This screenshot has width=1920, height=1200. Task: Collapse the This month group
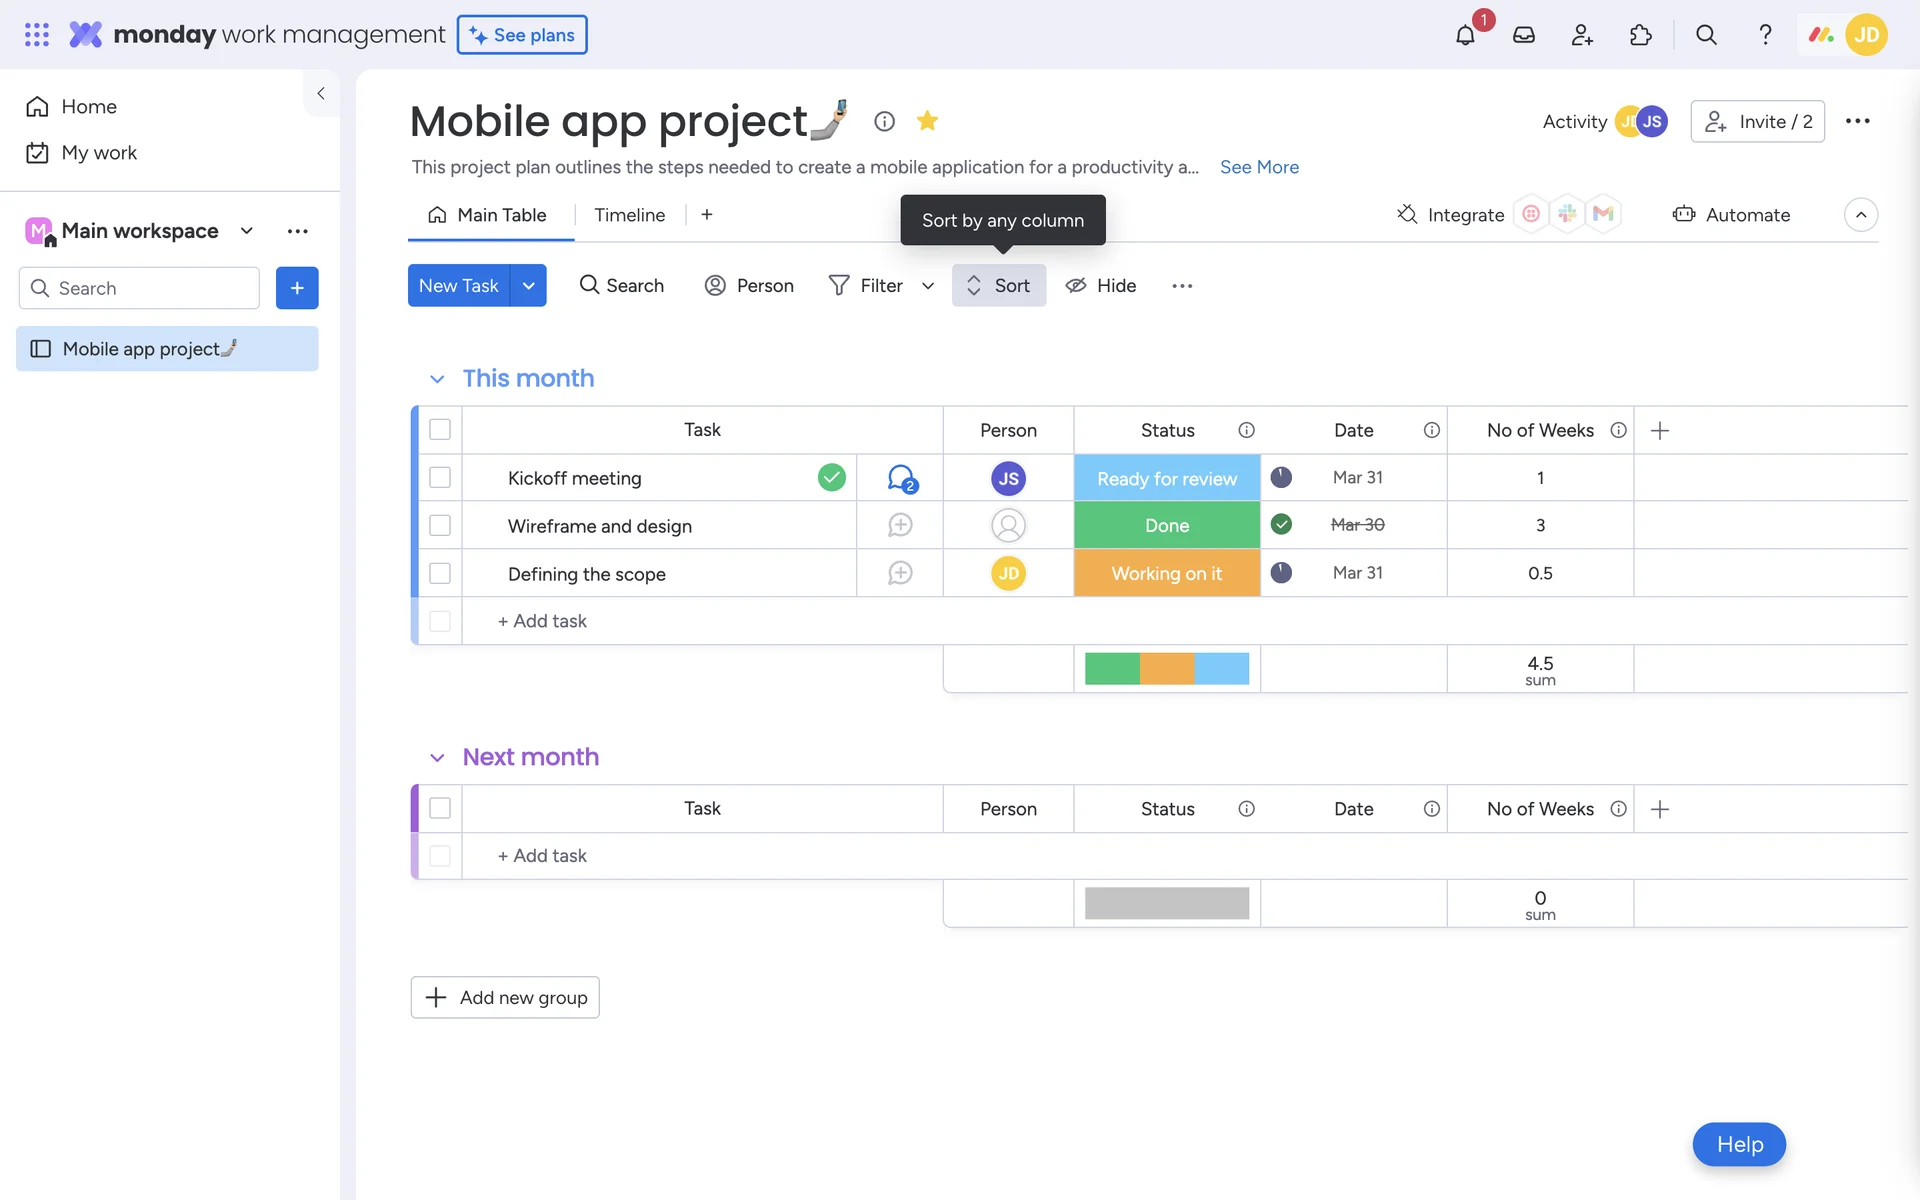[437, 379]
